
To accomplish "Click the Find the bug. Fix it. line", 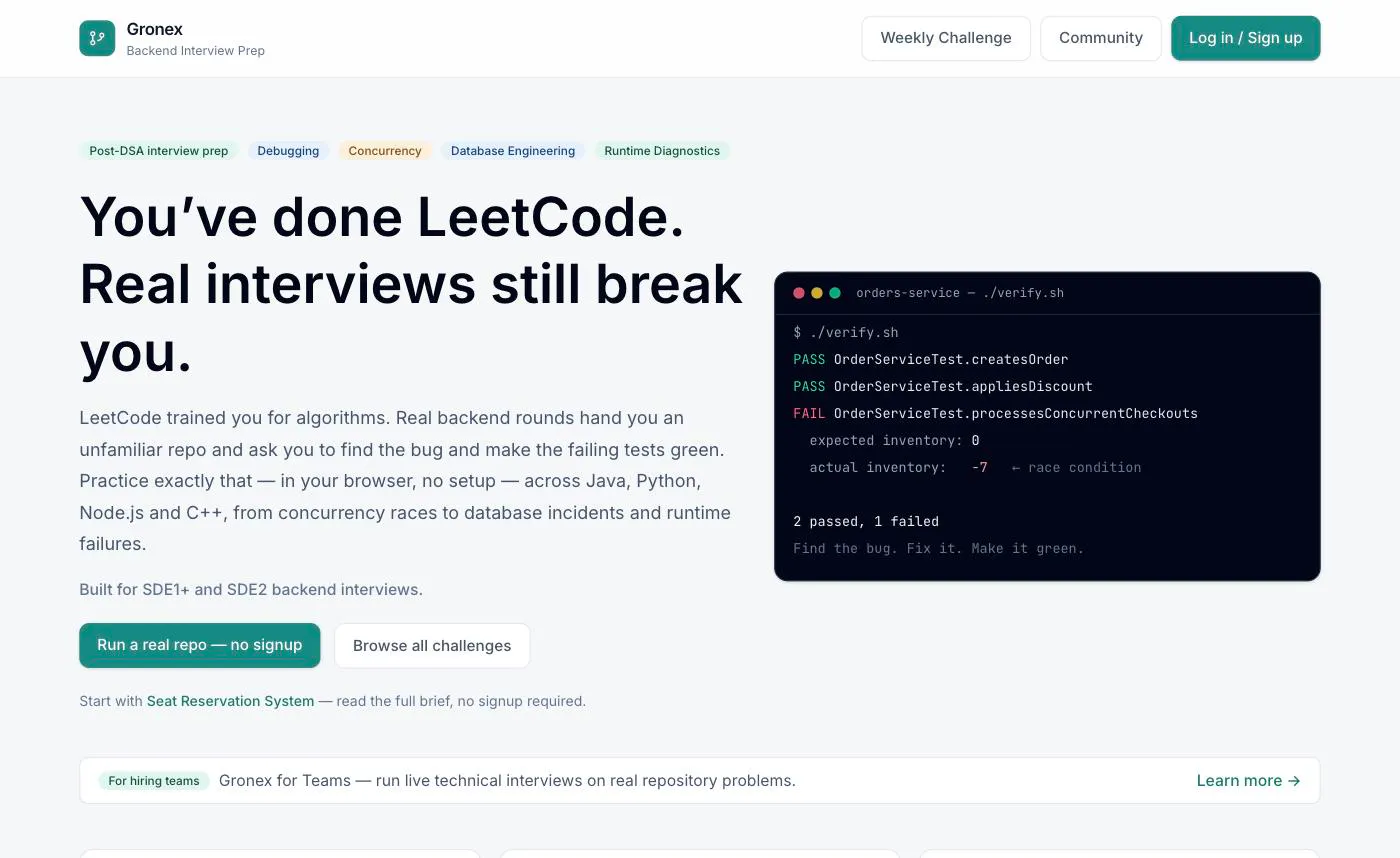I will click(938, 548).
